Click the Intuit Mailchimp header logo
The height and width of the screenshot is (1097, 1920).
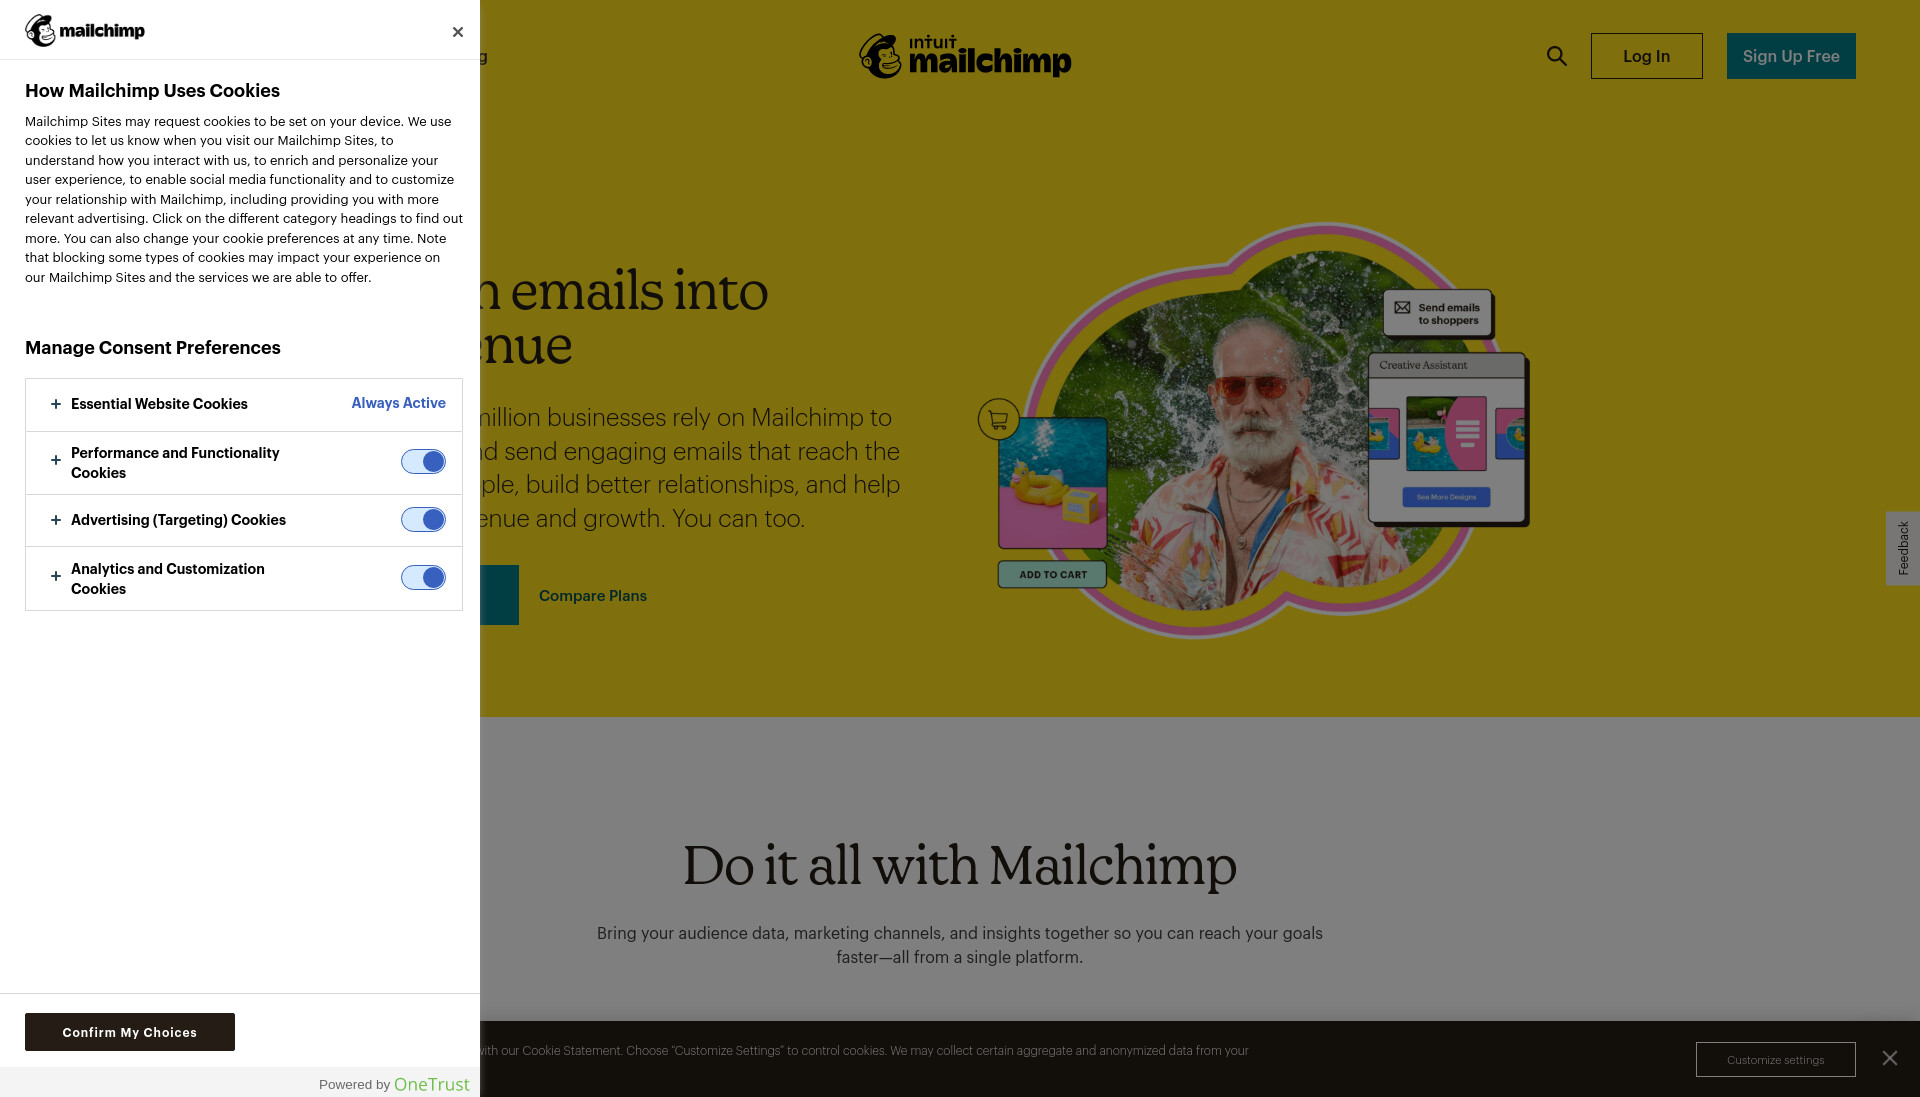tap(965, 56)
